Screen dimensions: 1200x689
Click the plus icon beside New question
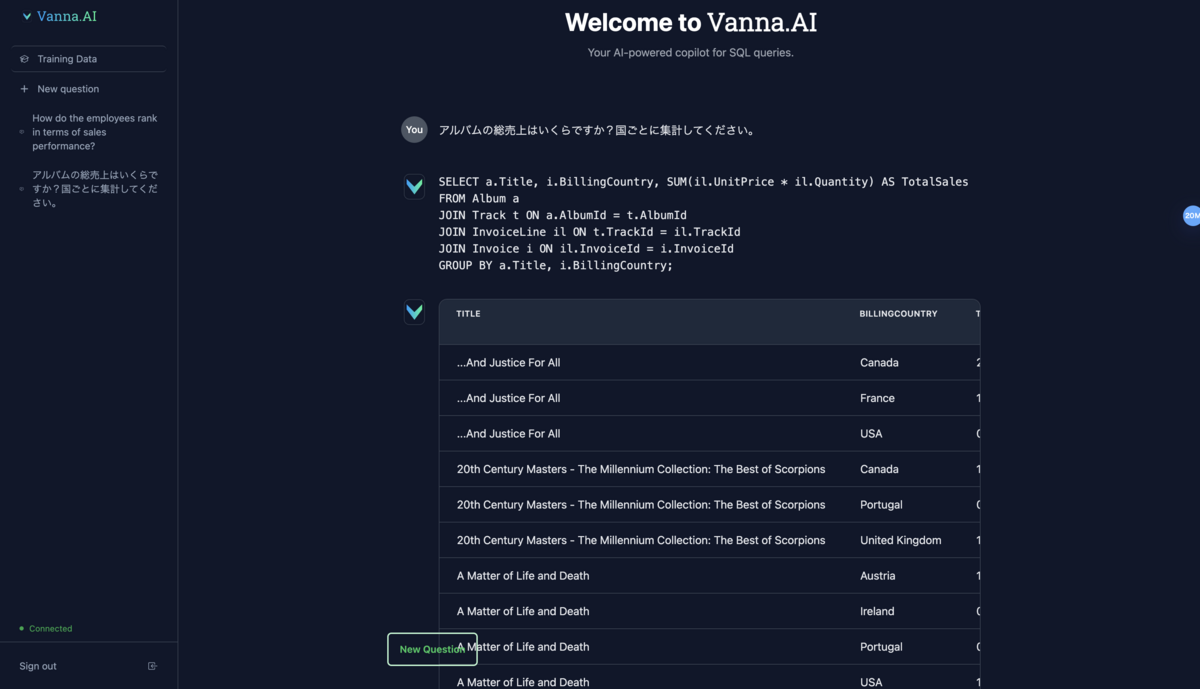tap(25, 89)
